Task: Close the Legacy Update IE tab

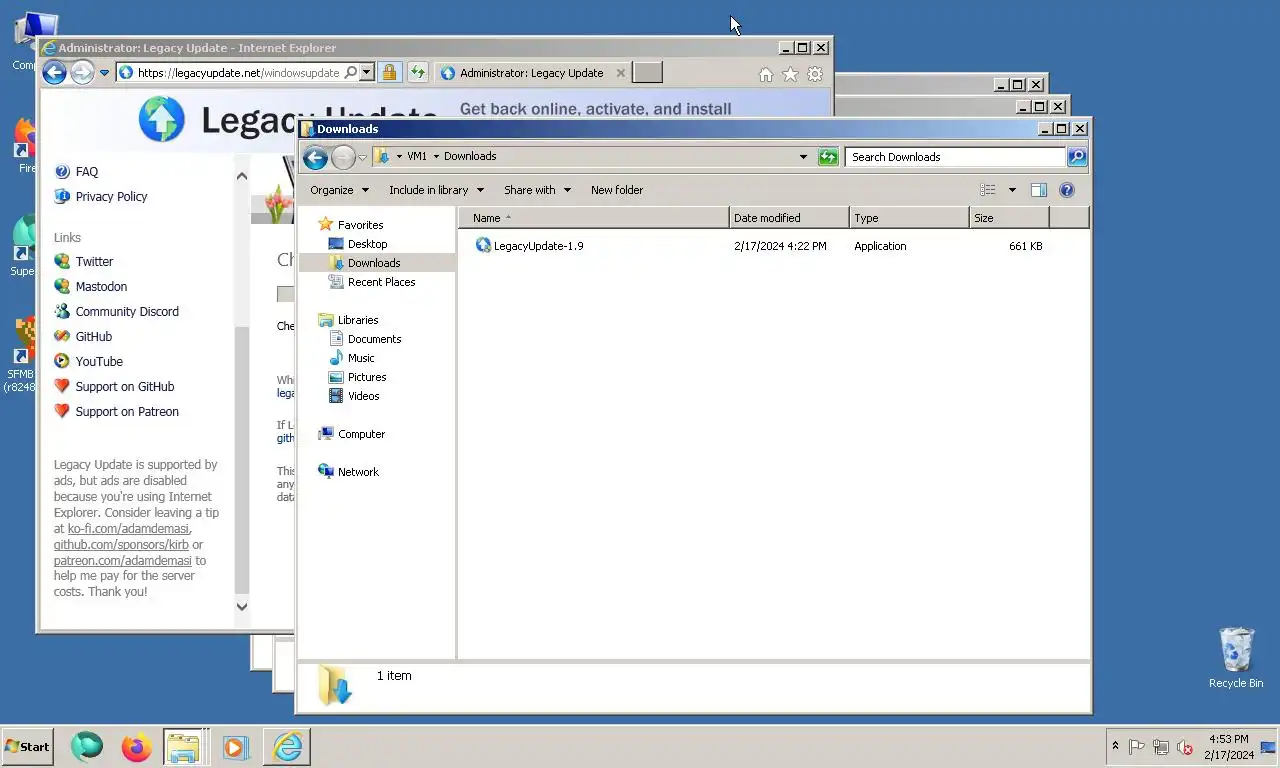Action: [x=621, y=73]
